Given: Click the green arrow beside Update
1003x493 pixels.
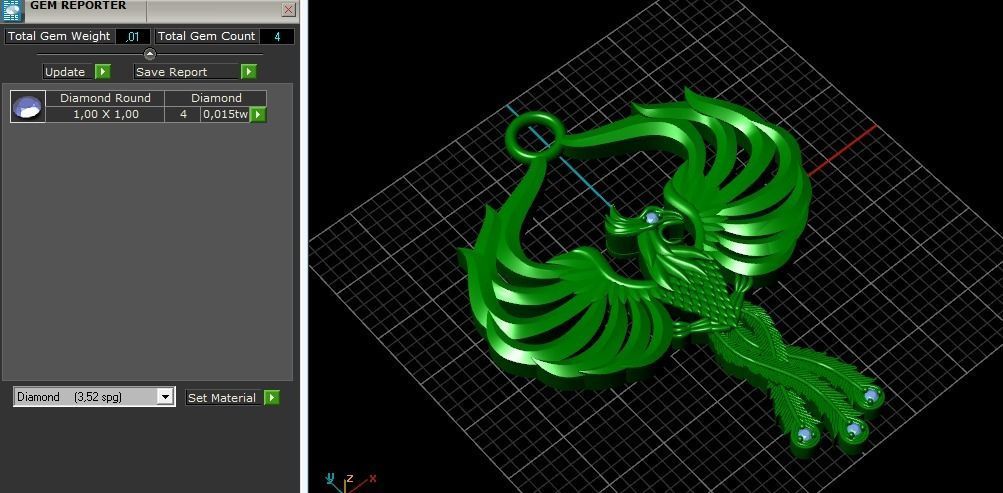Looking at the screenshot, I should (103, 72).
